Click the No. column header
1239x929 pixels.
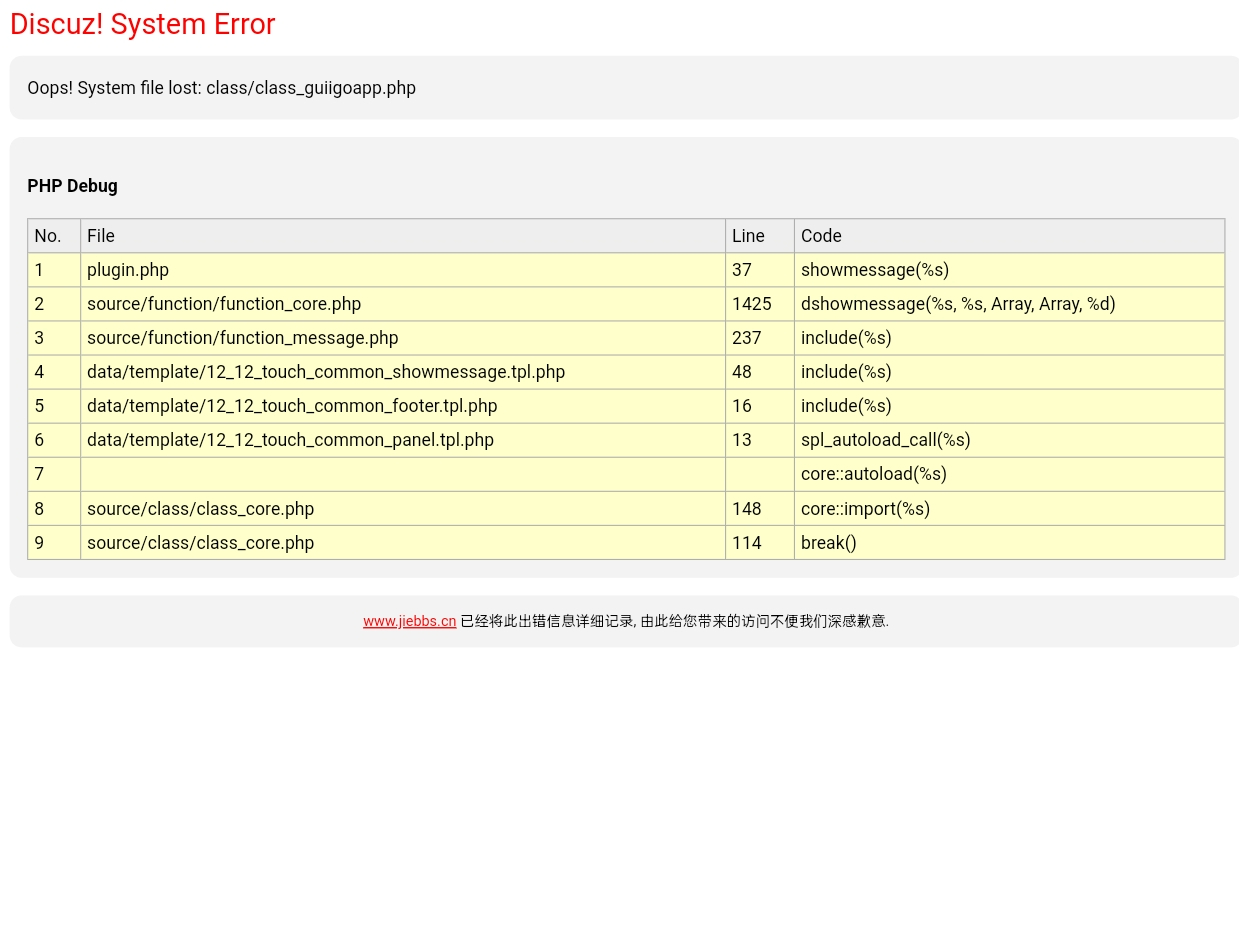[48, 236]
